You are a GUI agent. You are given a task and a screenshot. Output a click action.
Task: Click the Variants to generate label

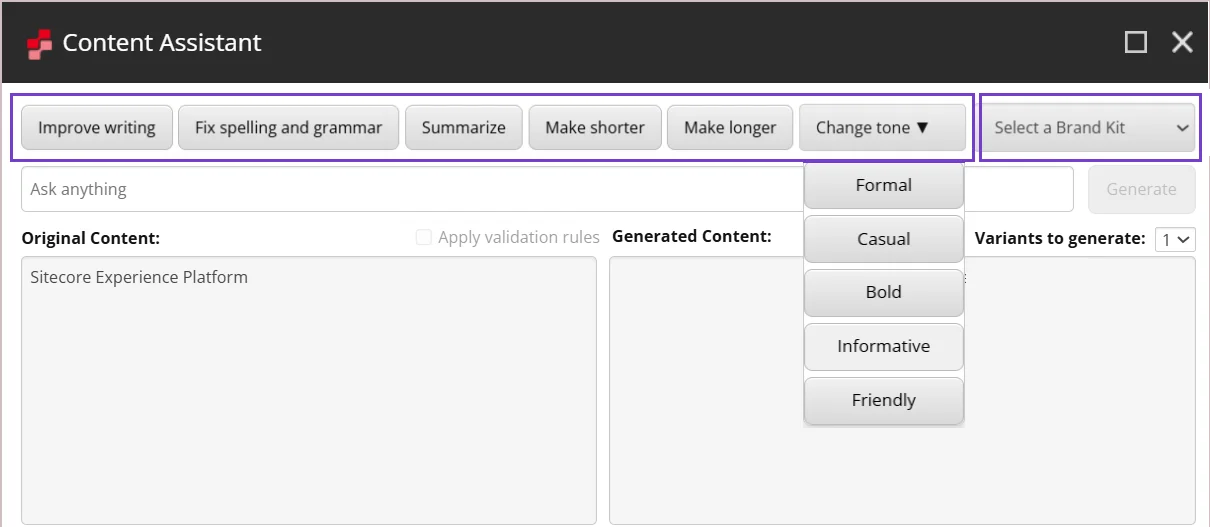pyautogui.click(x=1060, y=238)
